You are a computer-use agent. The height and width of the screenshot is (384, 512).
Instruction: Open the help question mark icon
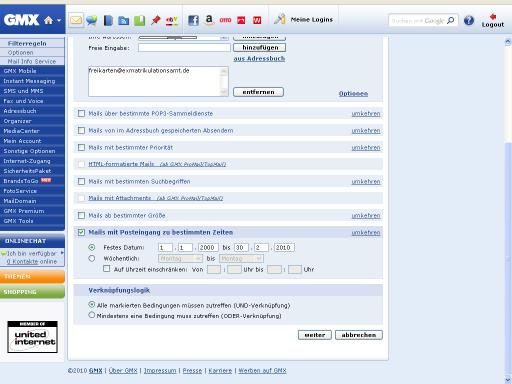(x=469, y=20)
